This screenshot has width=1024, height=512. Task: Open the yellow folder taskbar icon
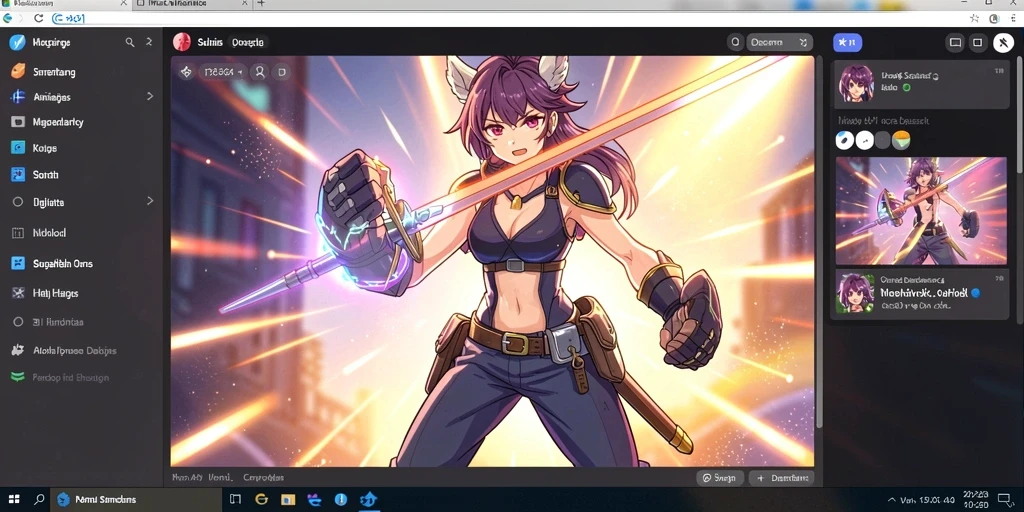tap(287, 500)
